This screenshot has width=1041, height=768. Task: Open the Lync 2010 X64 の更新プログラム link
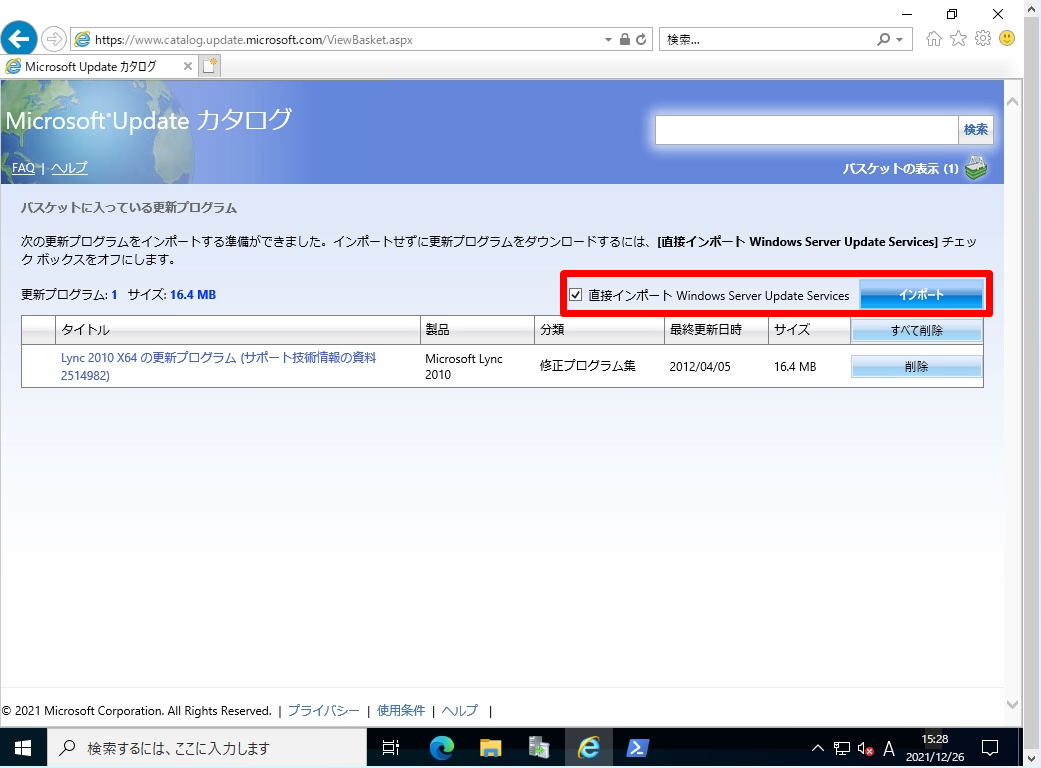(x=218, y=366)
